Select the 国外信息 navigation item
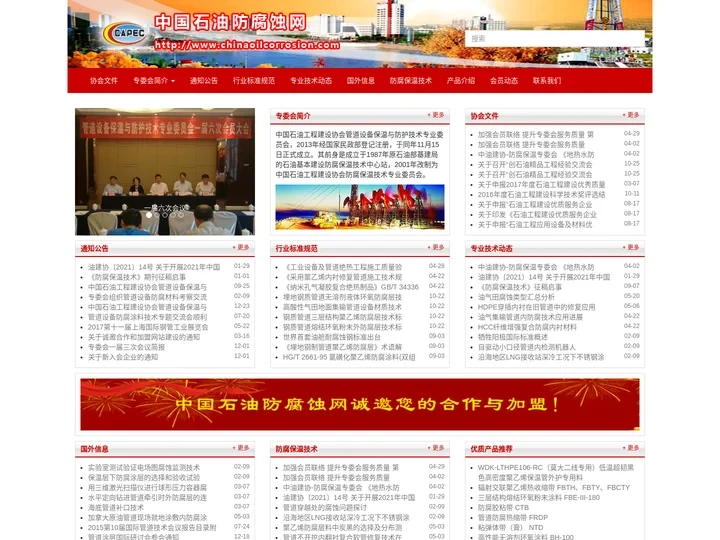The image size is (720, 540). tap(361, 81)
